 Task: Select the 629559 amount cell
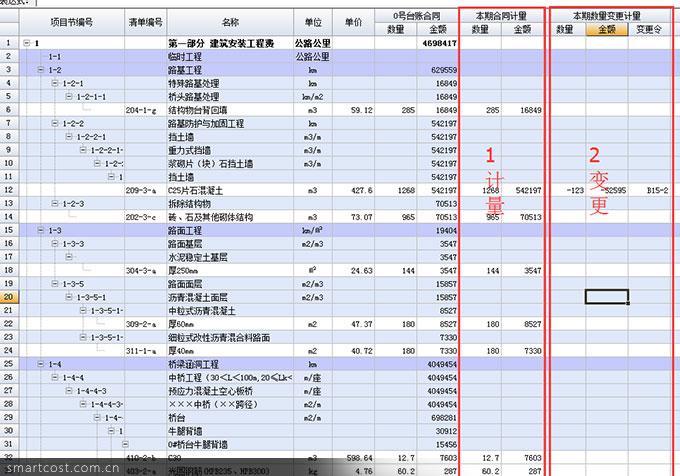437,70
